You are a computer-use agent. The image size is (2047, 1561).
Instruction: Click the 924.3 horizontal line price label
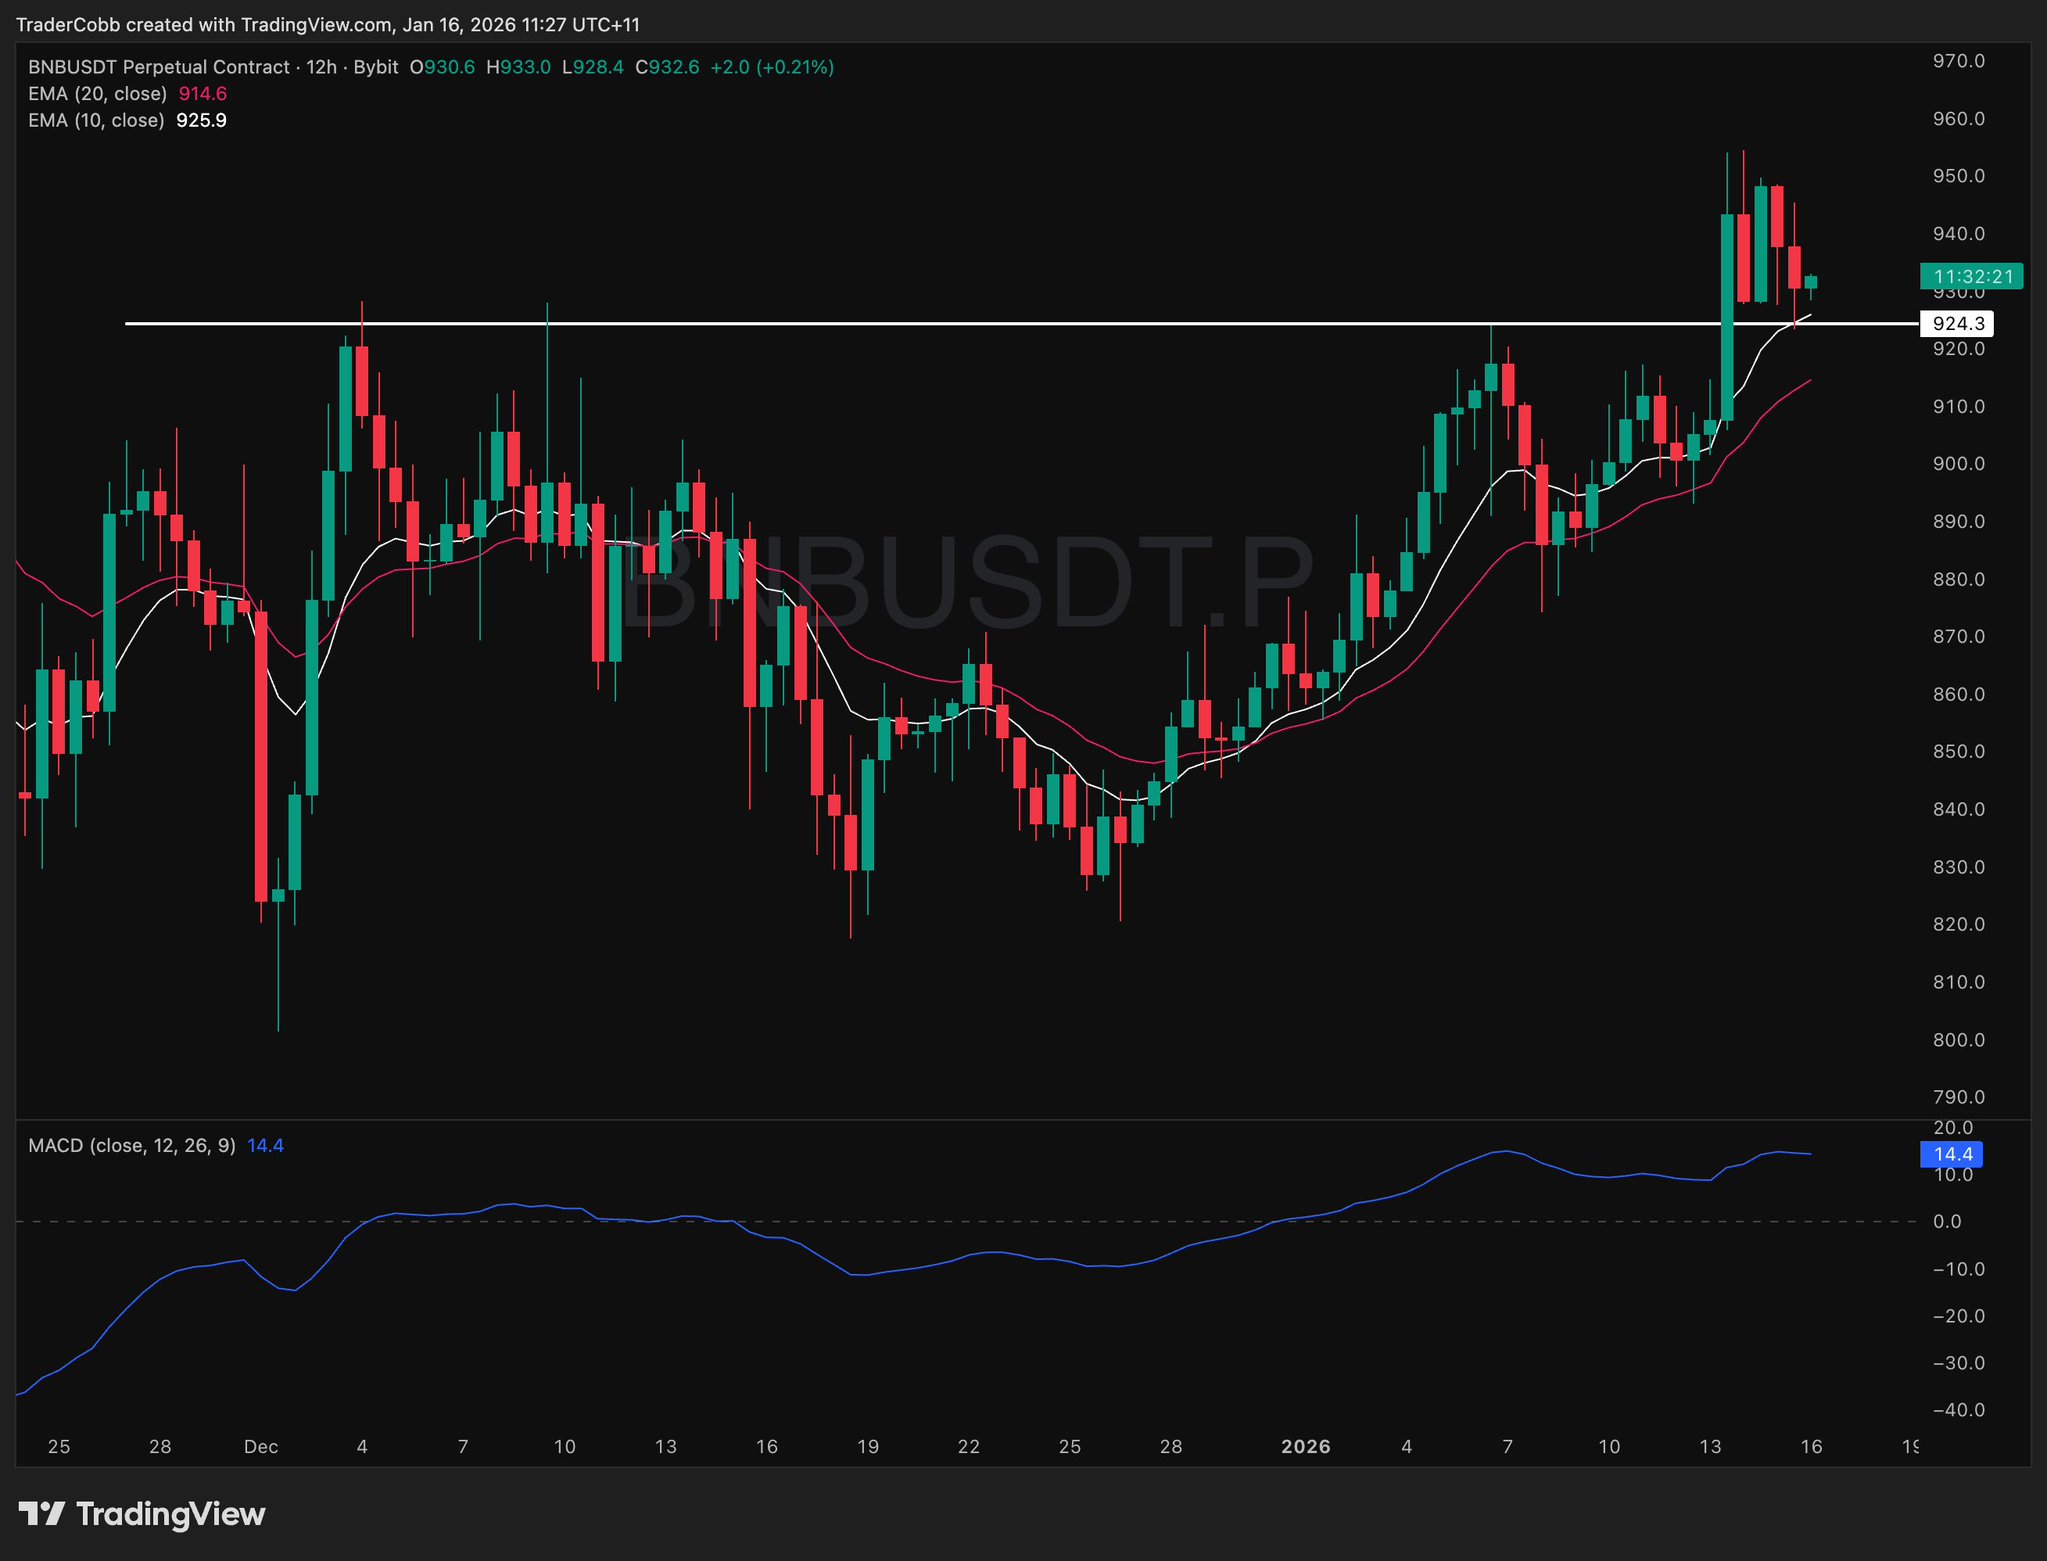[1957, 324]
